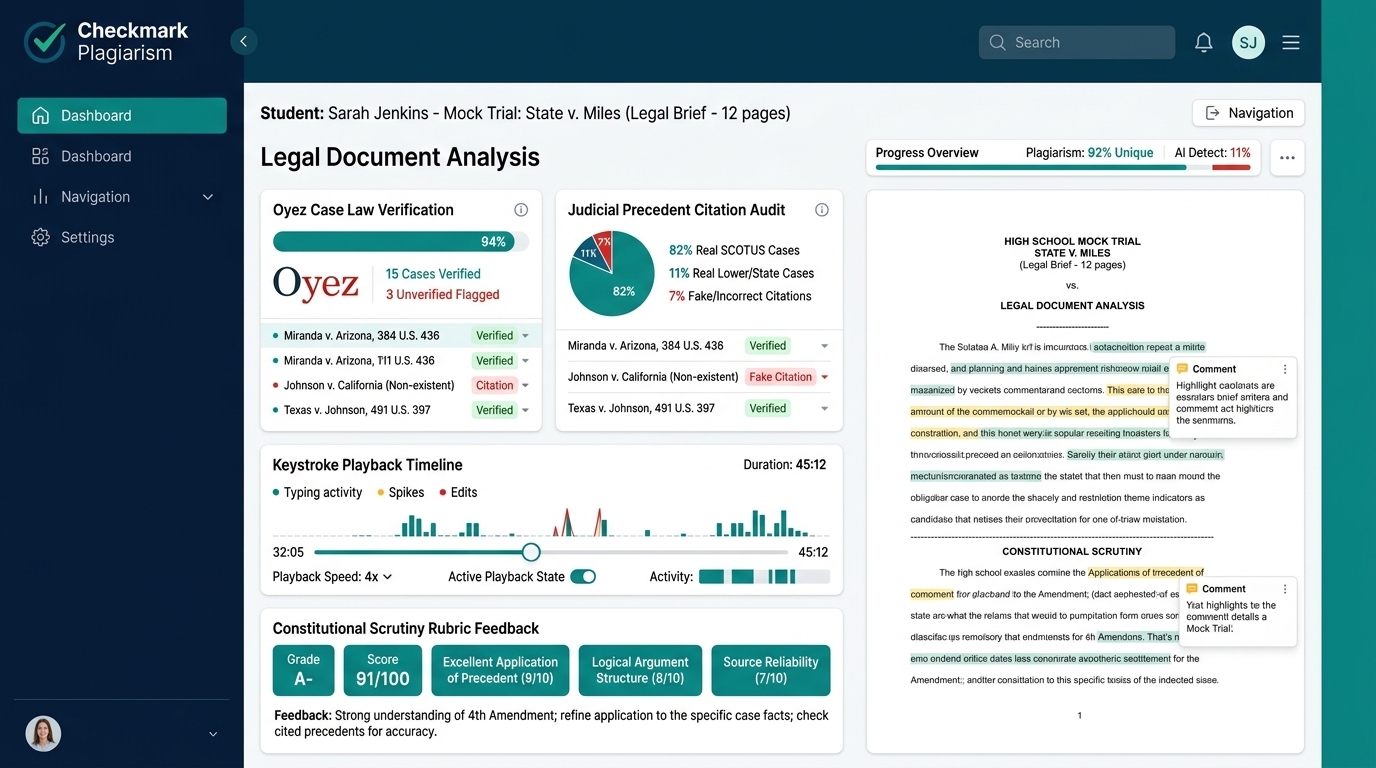Select the highlighted Dashboard sidebar item

tap(122, 115)
